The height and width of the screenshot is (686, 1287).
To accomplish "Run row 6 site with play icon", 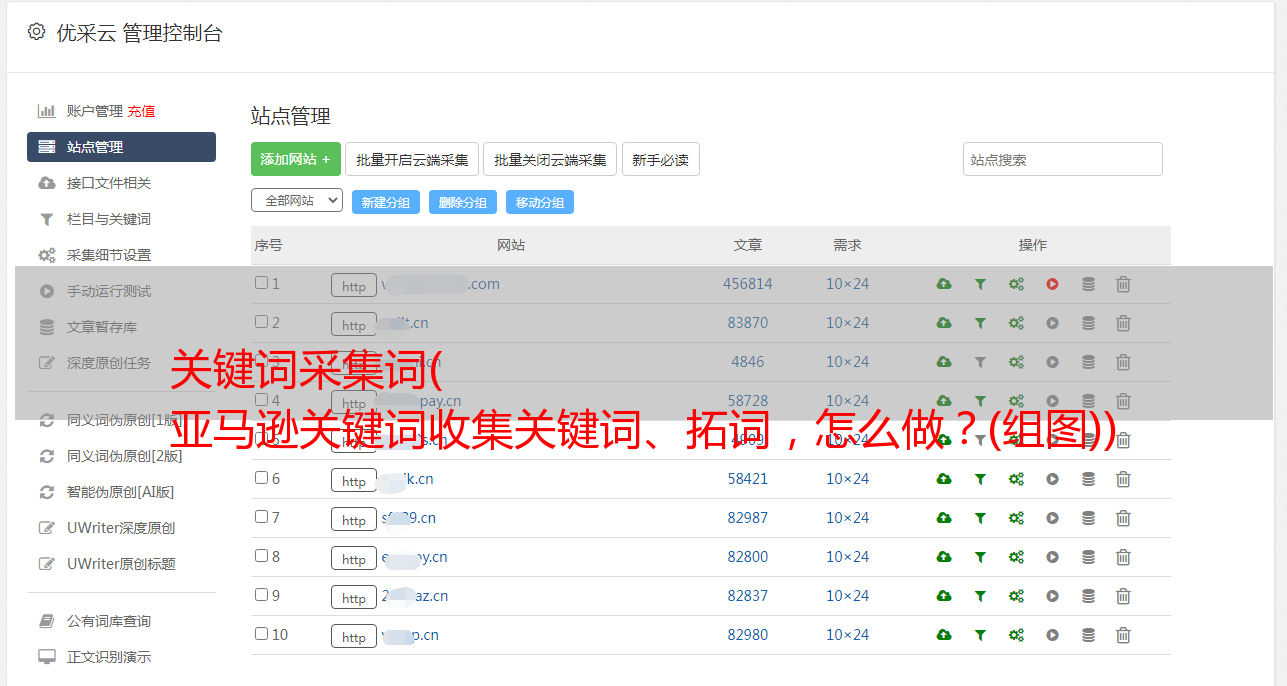I will click(x=1052, y=479).
